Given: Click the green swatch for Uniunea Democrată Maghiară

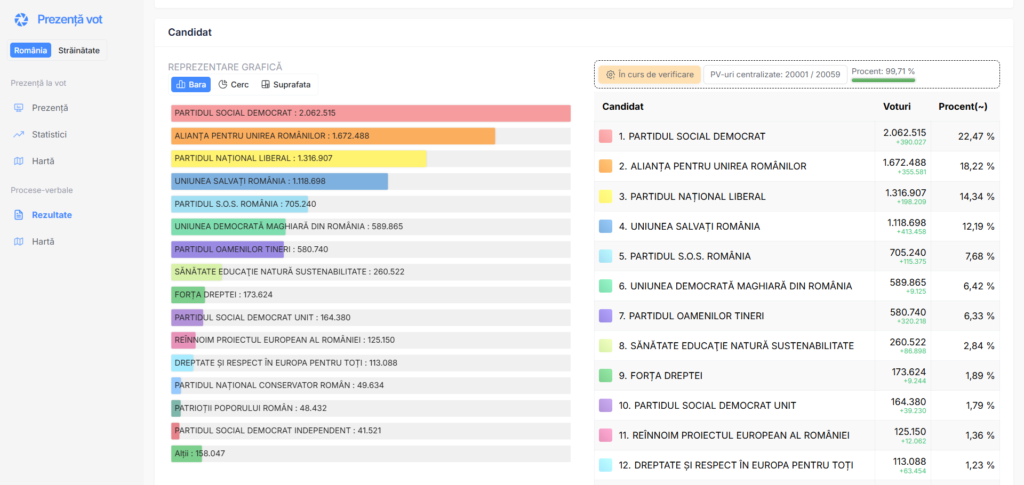Looking at the screenshot, I should tap(605, 286).
